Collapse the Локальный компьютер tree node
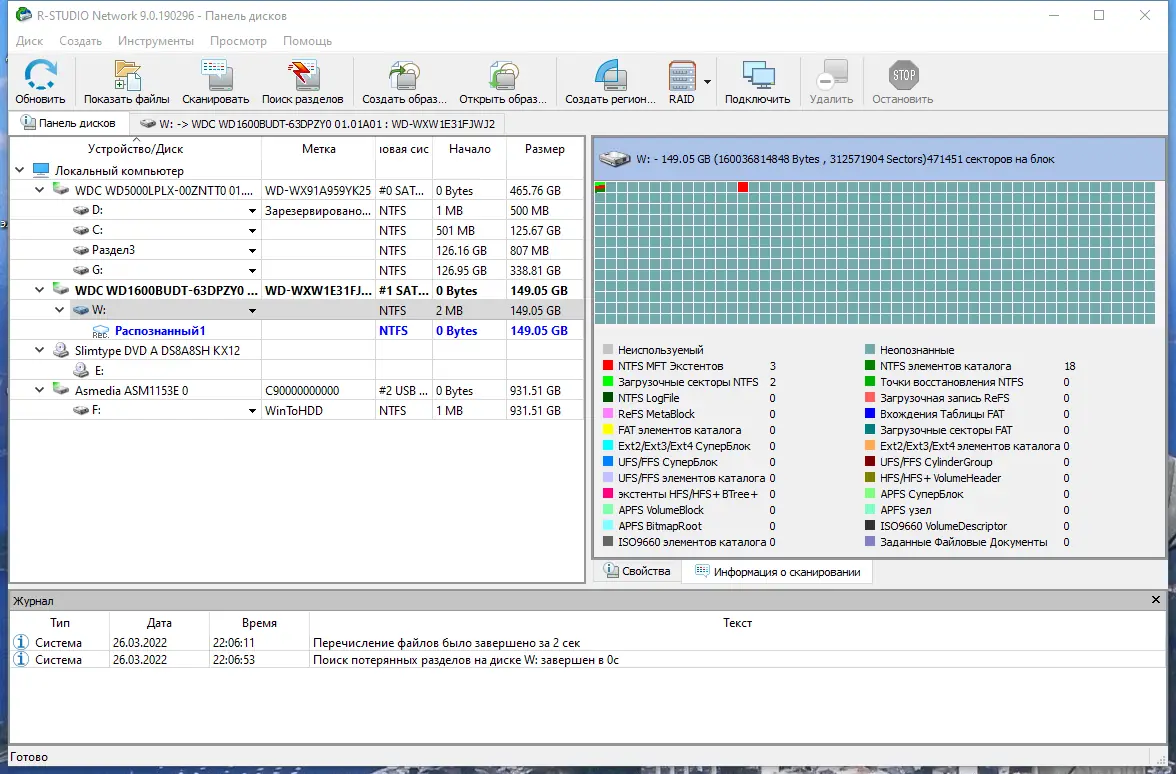The height and width of the screenshot is (774, 1176). [x=20, y=170]
